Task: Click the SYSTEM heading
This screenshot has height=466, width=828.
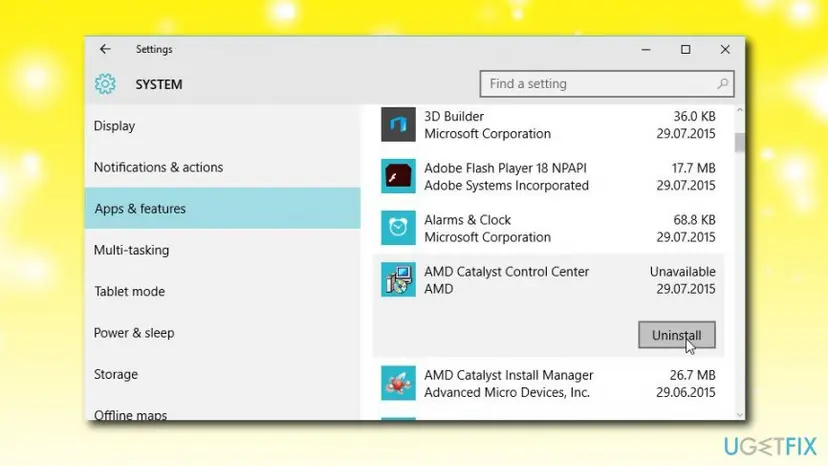Action: click(x=158, y=85)
